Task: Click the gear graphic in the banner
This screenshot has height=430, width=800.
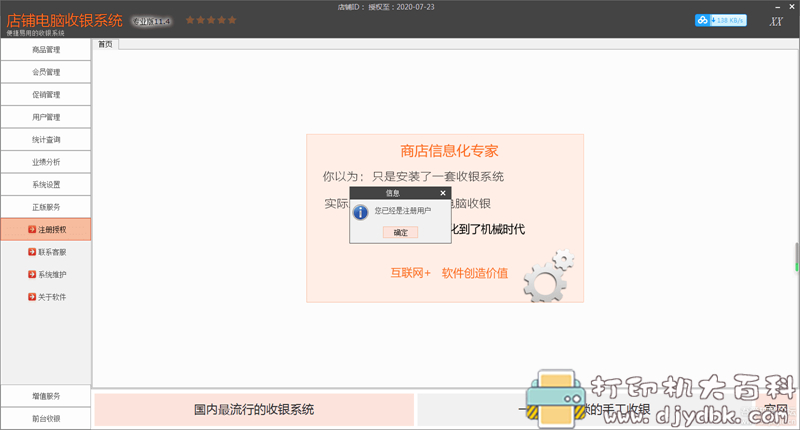Action: point(548,275)
